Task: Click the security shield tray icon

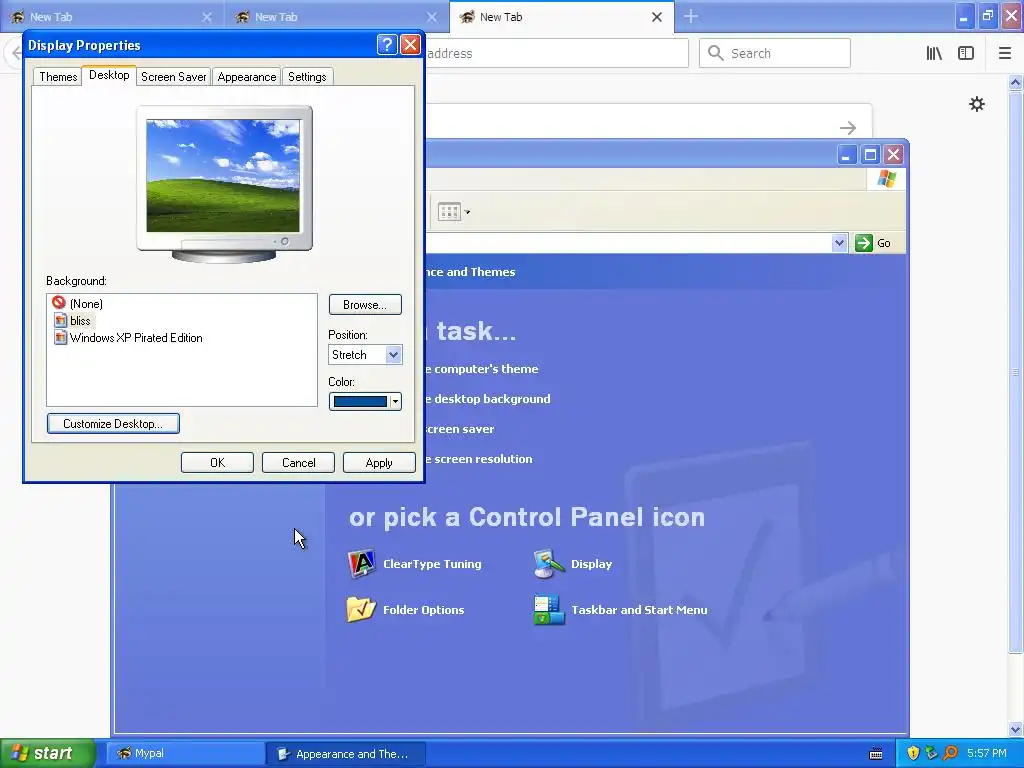Action: [913, 753]
